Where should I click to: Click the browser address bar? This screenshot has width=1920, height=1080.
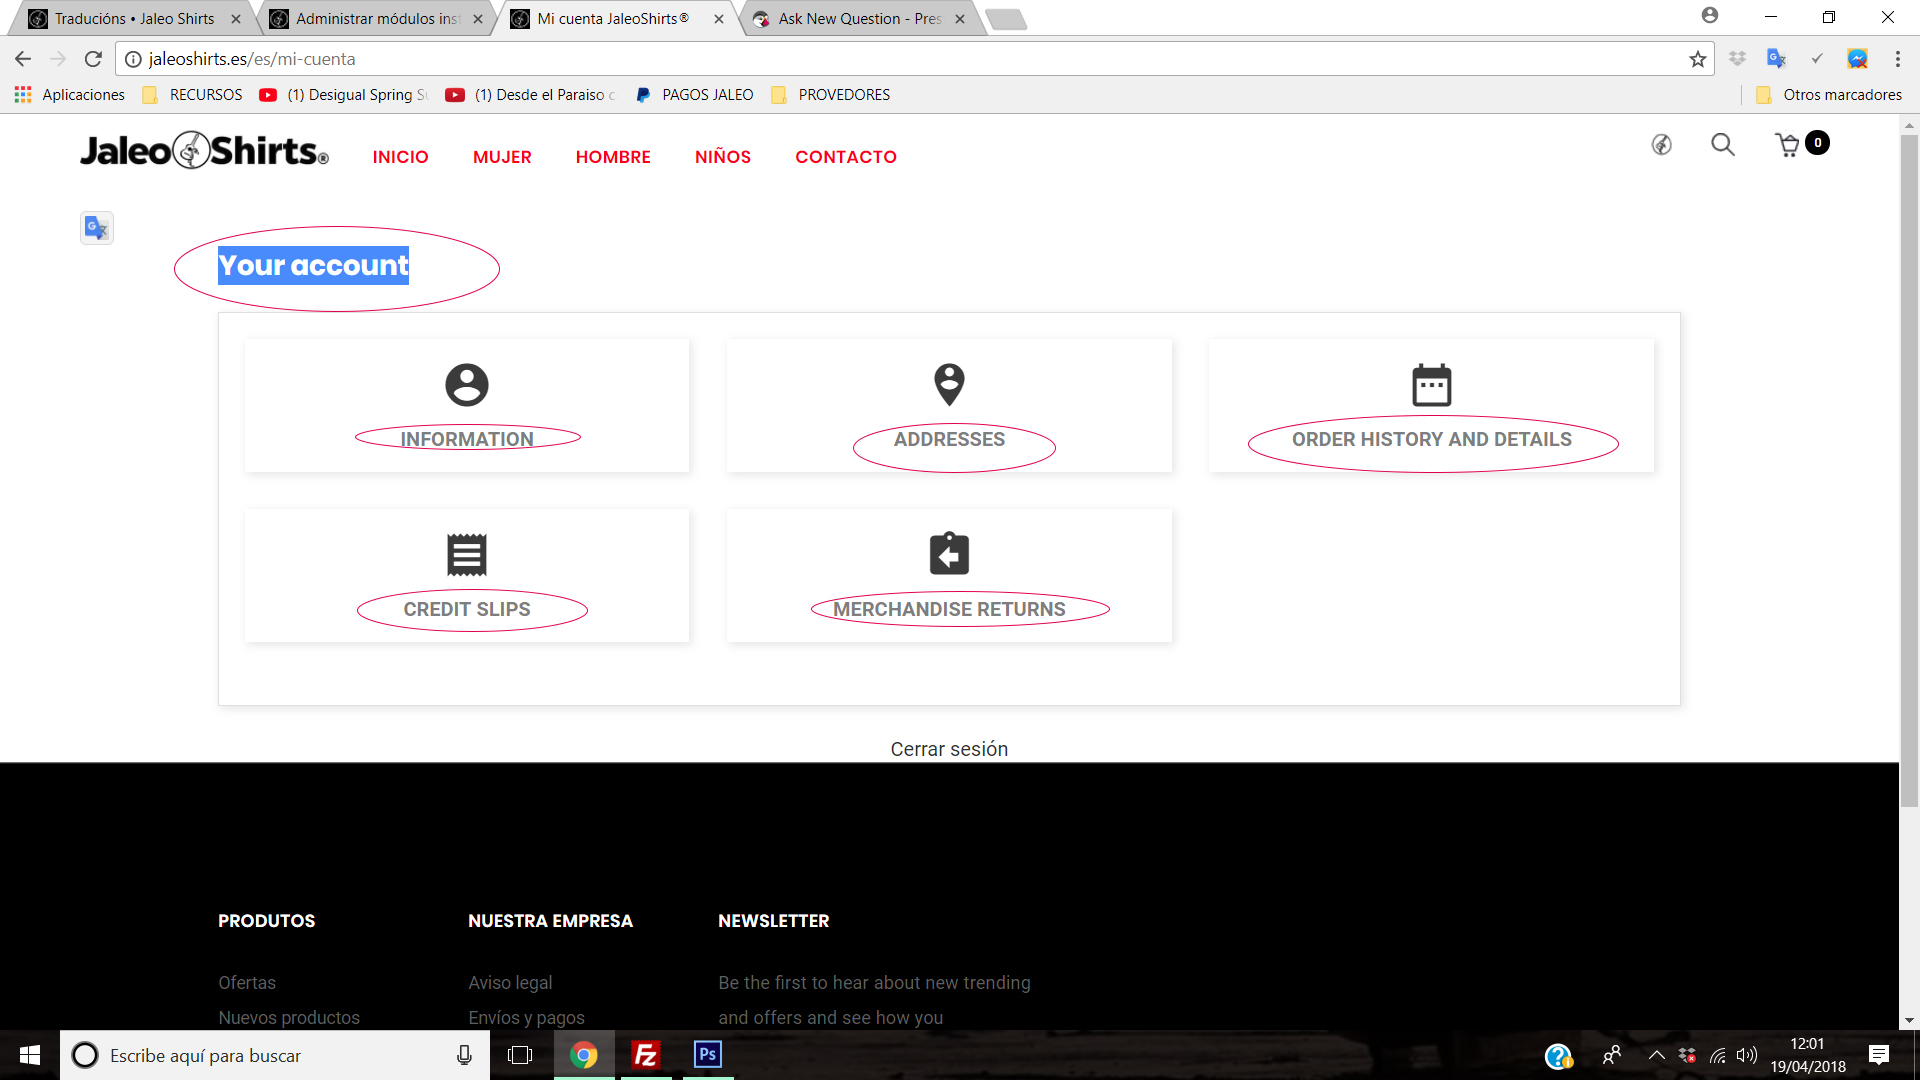coord(900,59)
